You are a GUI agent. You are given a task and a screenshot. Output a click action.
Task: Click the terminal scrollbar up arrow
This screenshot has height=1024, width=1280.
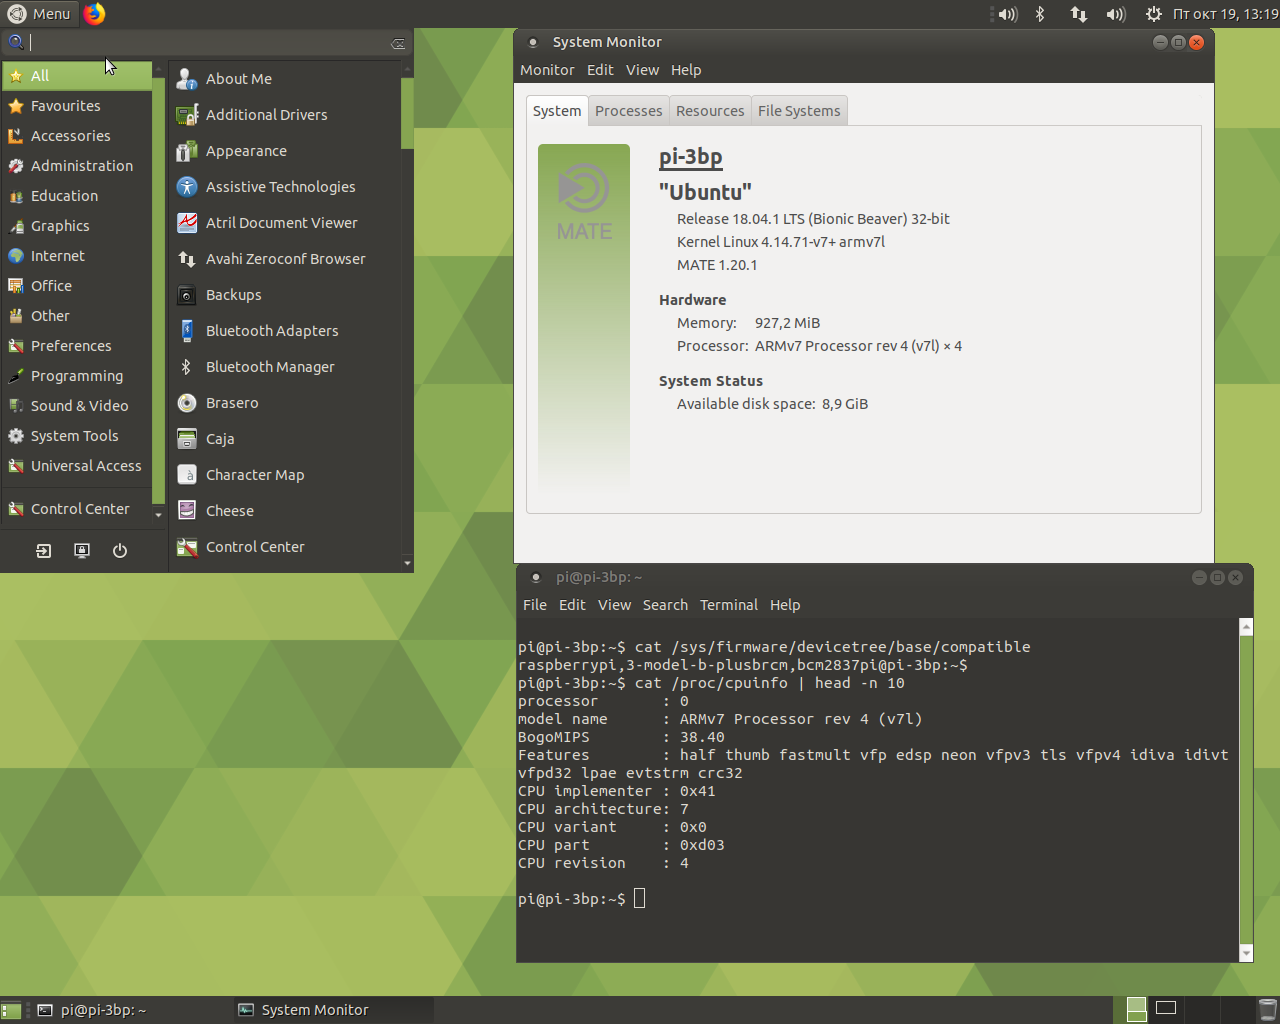coord(1246,626)
